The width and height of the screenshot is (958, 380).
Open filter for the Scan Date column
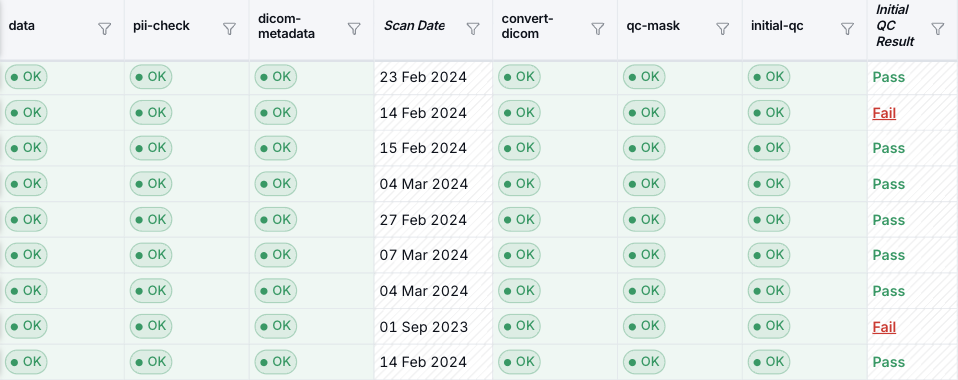click(x=473, y=29)
